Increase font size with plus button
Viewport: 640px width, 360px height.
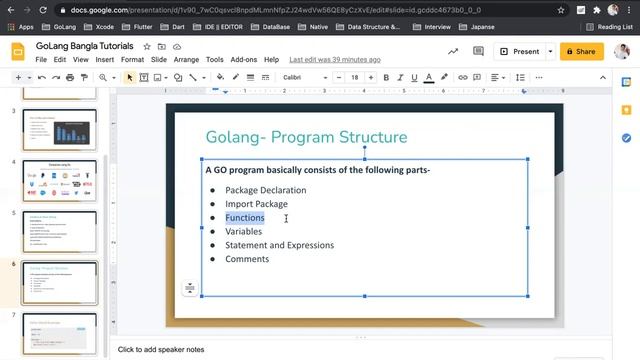click(x=371, y=78)
